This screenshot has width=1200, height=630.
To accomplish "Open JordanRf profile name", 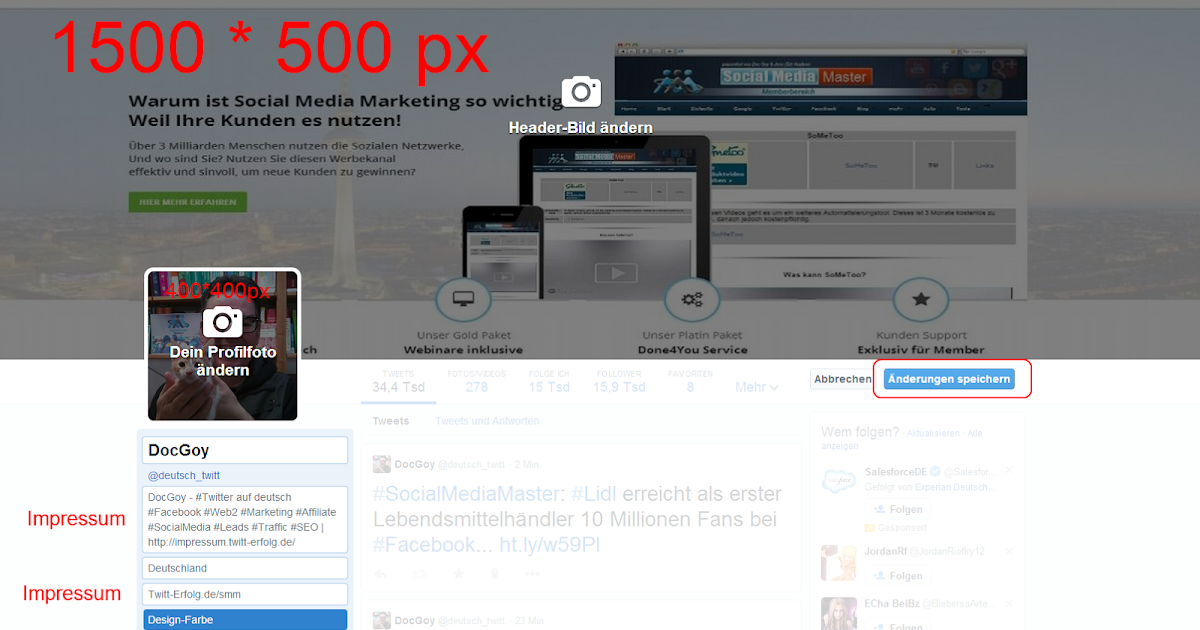I will [x=888, y=551].
